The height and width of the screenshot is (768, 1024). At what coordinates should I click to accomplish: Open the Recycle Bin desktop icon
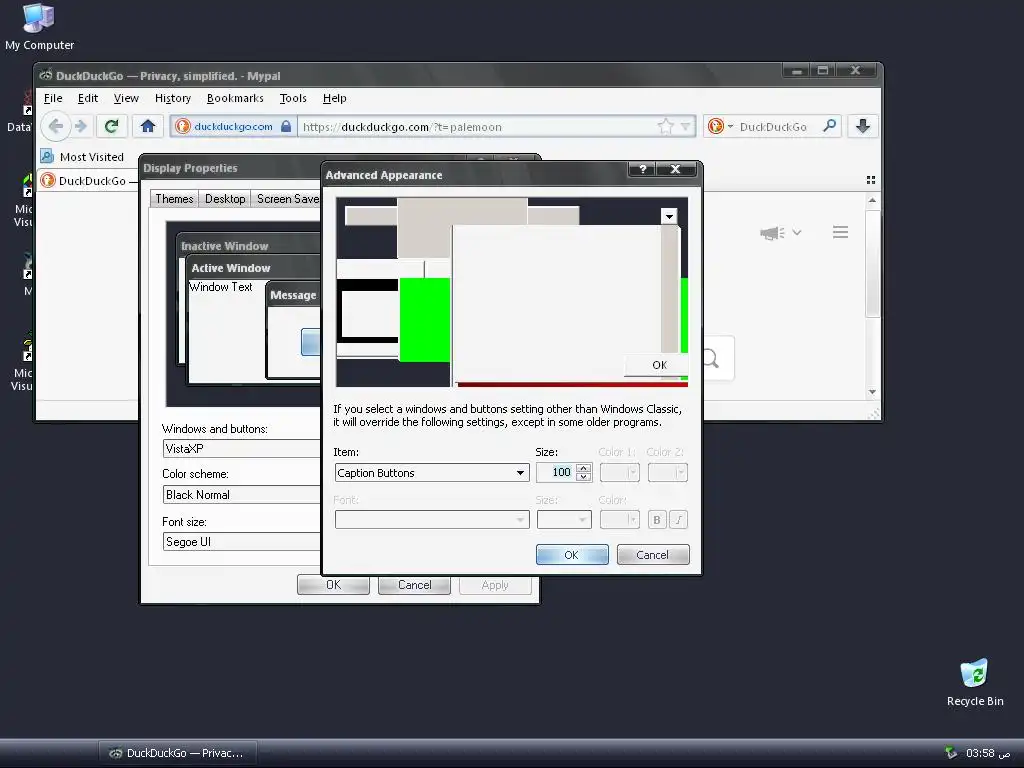click(974, 682)
